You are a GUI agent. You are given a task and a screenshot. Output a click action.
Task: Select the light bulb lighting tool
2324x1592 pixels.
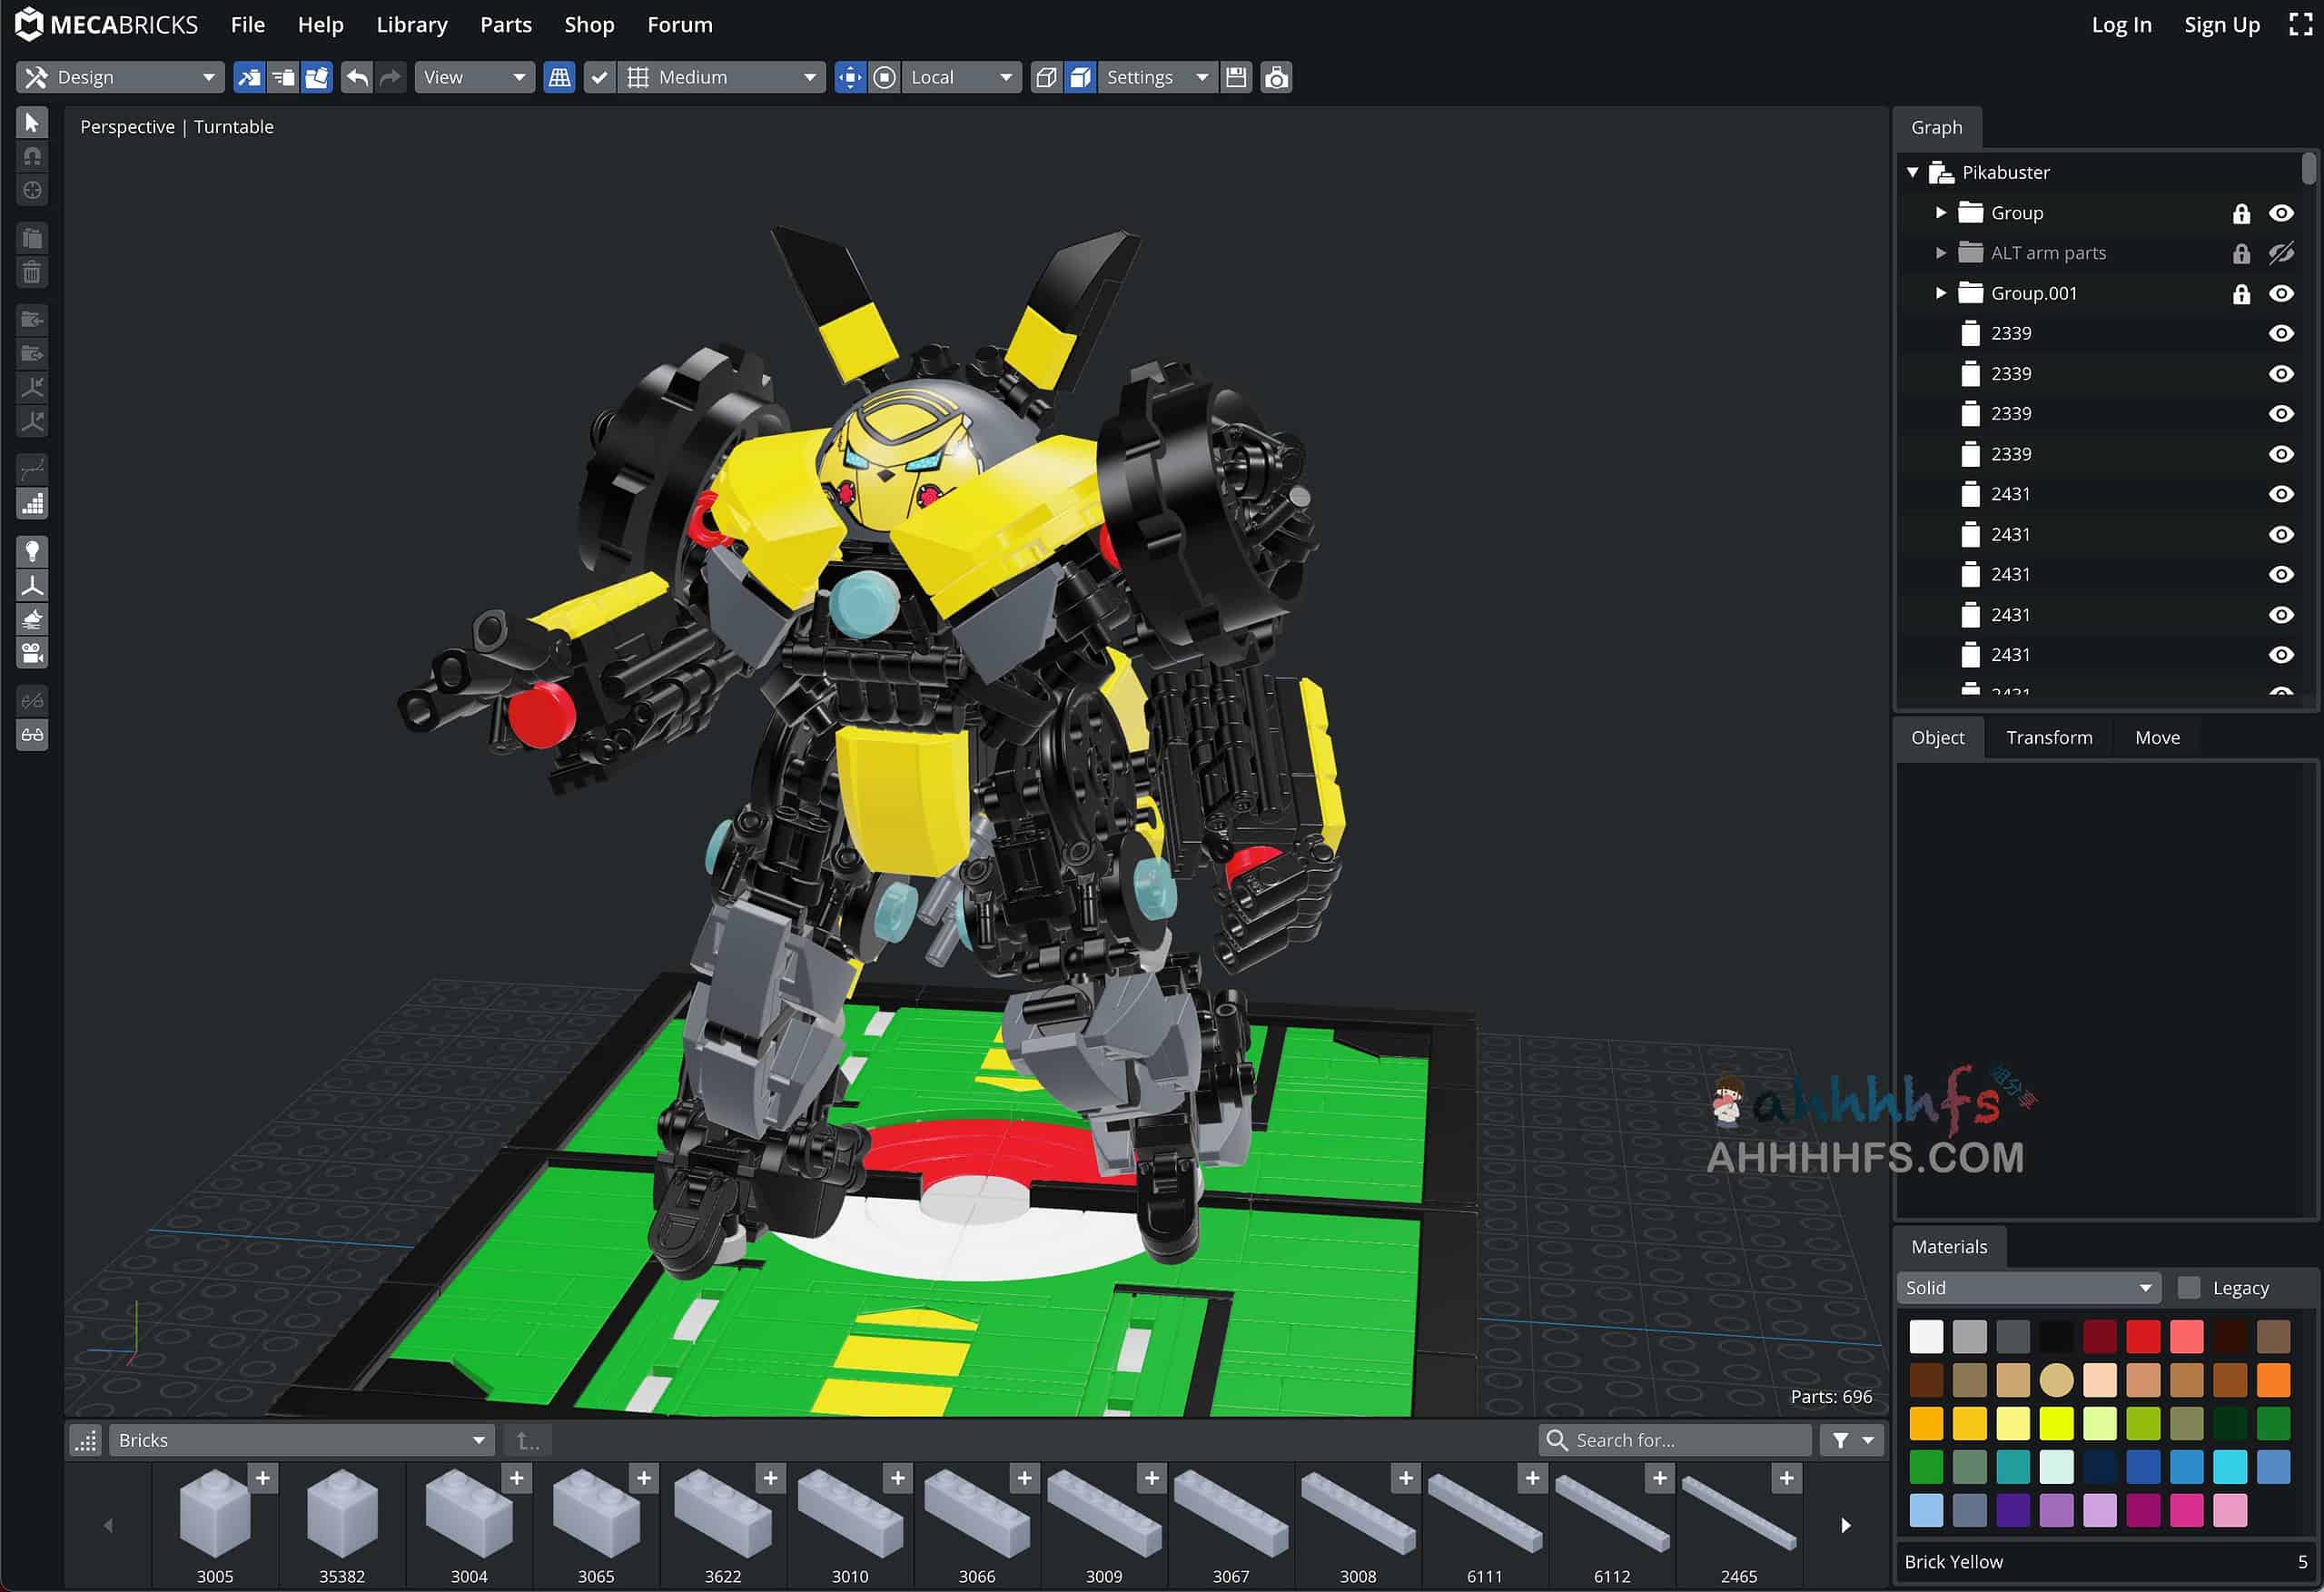click(x=32, y=551)
